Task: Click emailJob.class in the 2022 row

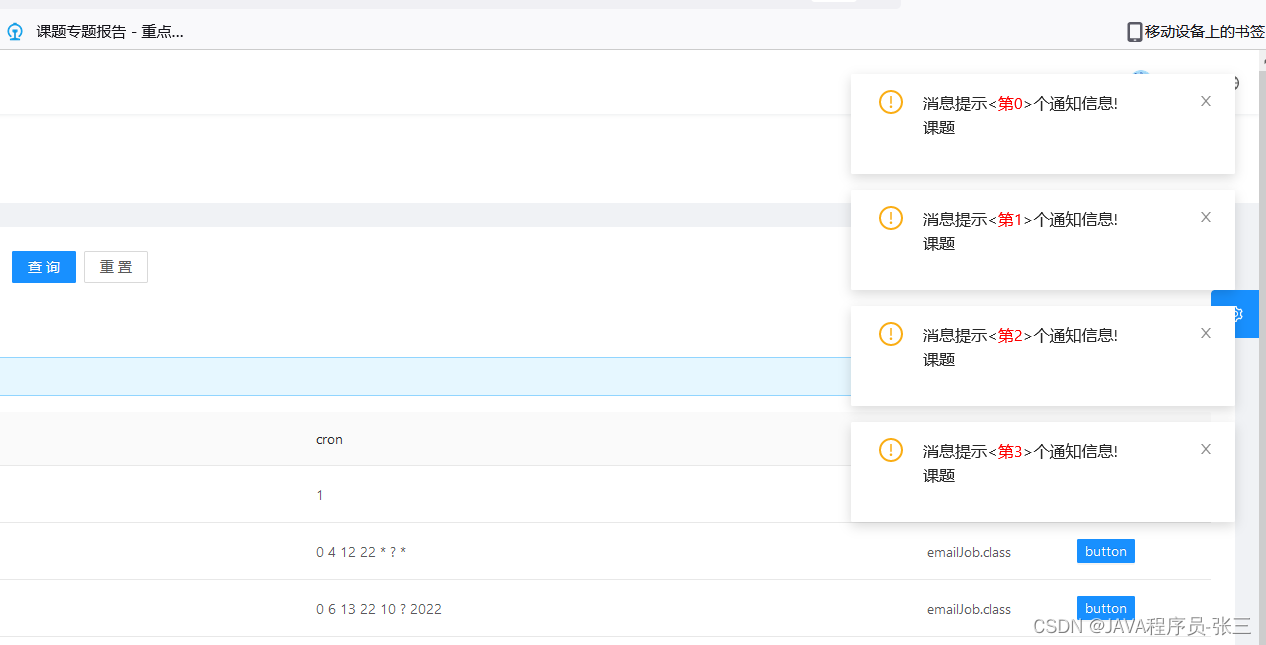Action: (969, 609)
